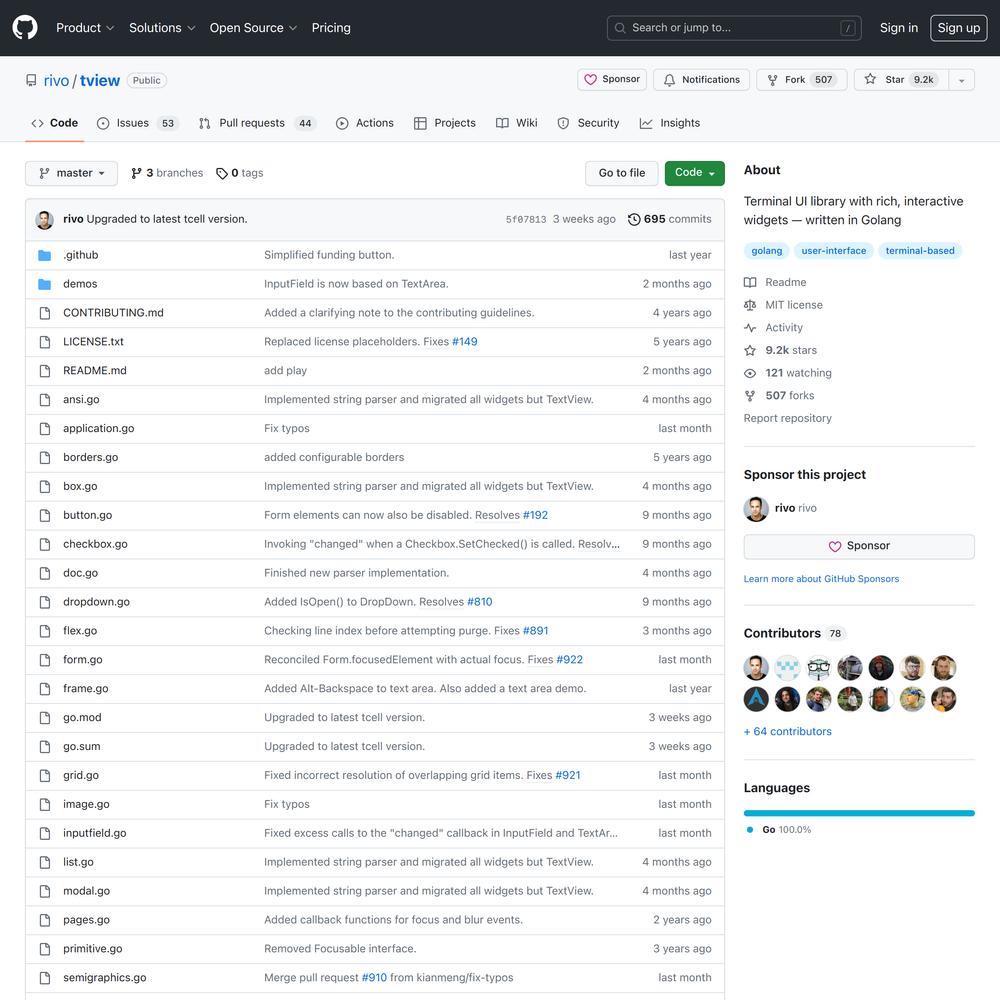This screenshot has width=1000, height=1000.
Task: Click the Sign in link
Action: point(899,28)
